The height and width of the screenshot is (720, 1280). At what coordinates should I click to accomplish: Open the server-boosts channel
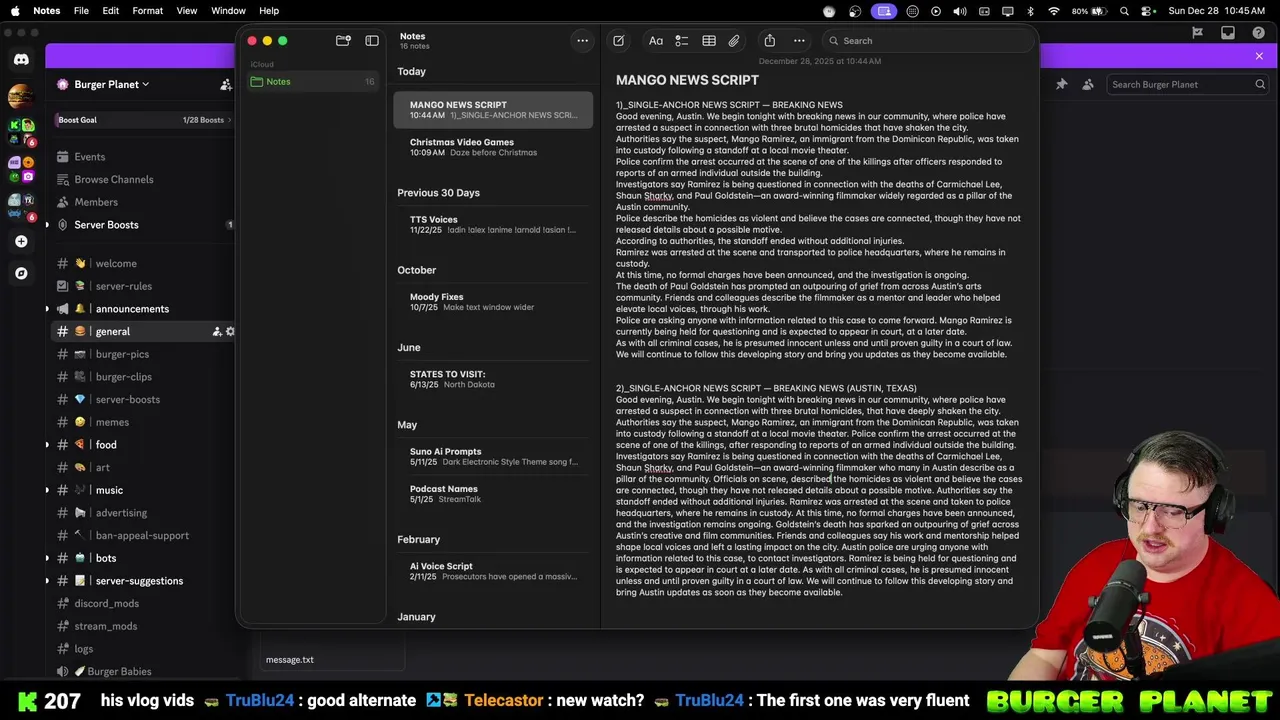pos(127,400)
